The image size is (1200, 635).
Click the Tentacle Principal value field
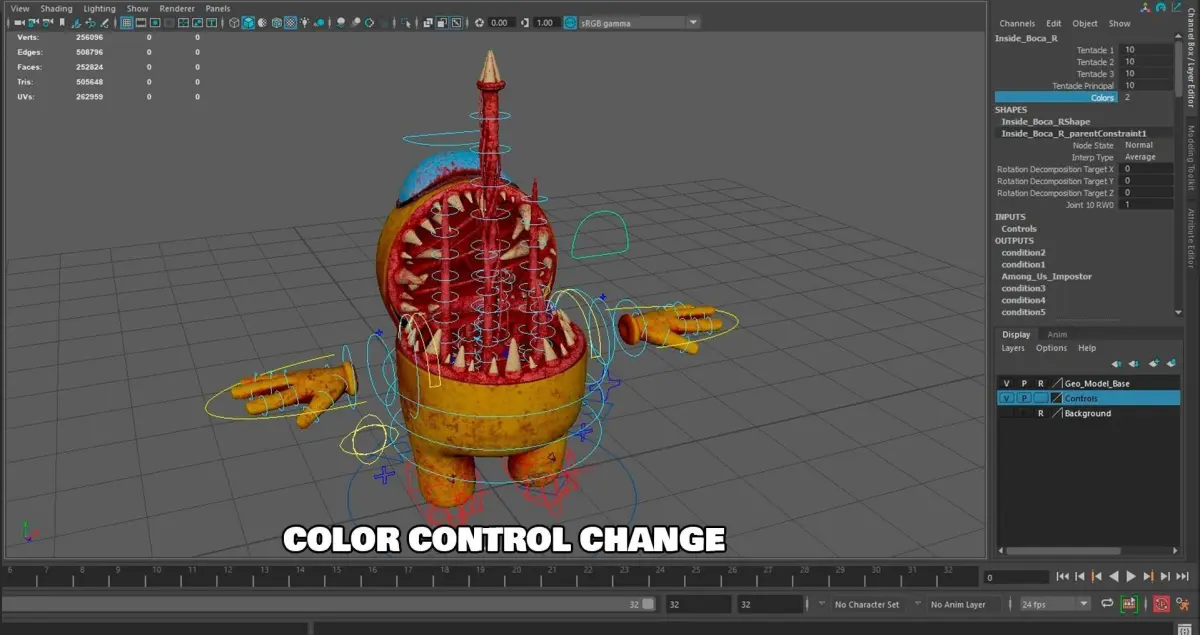[x=1147, y=85]
